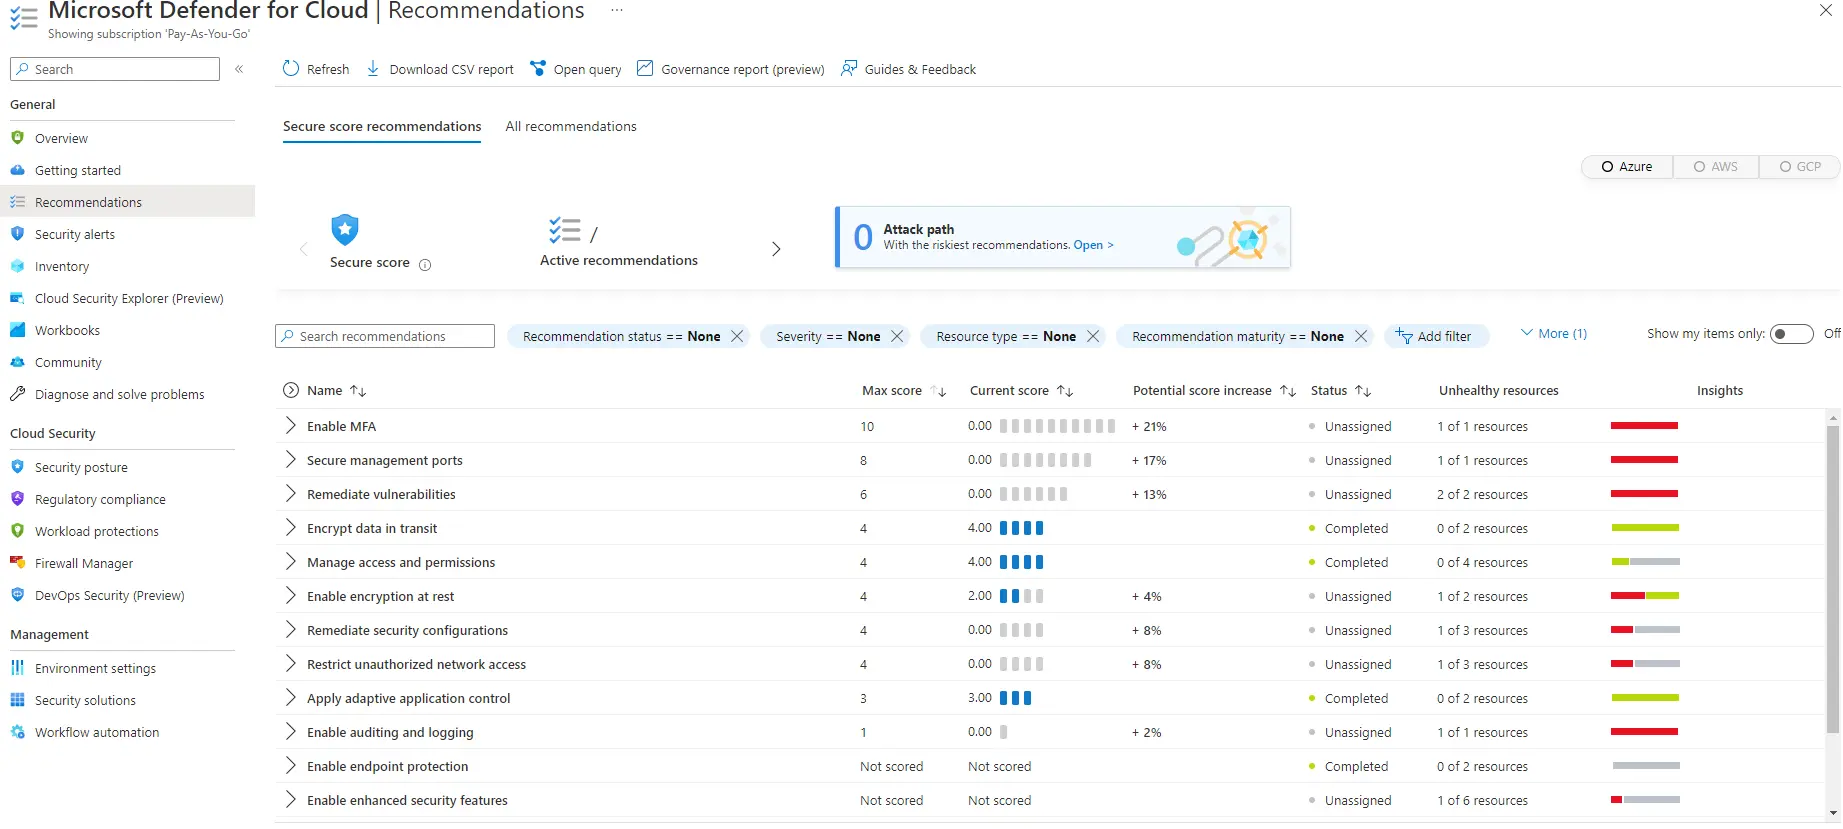This screenshot has width=1843, height=829.
Task: Toggle Show my items only switch
Action: tap(1791, 334)
